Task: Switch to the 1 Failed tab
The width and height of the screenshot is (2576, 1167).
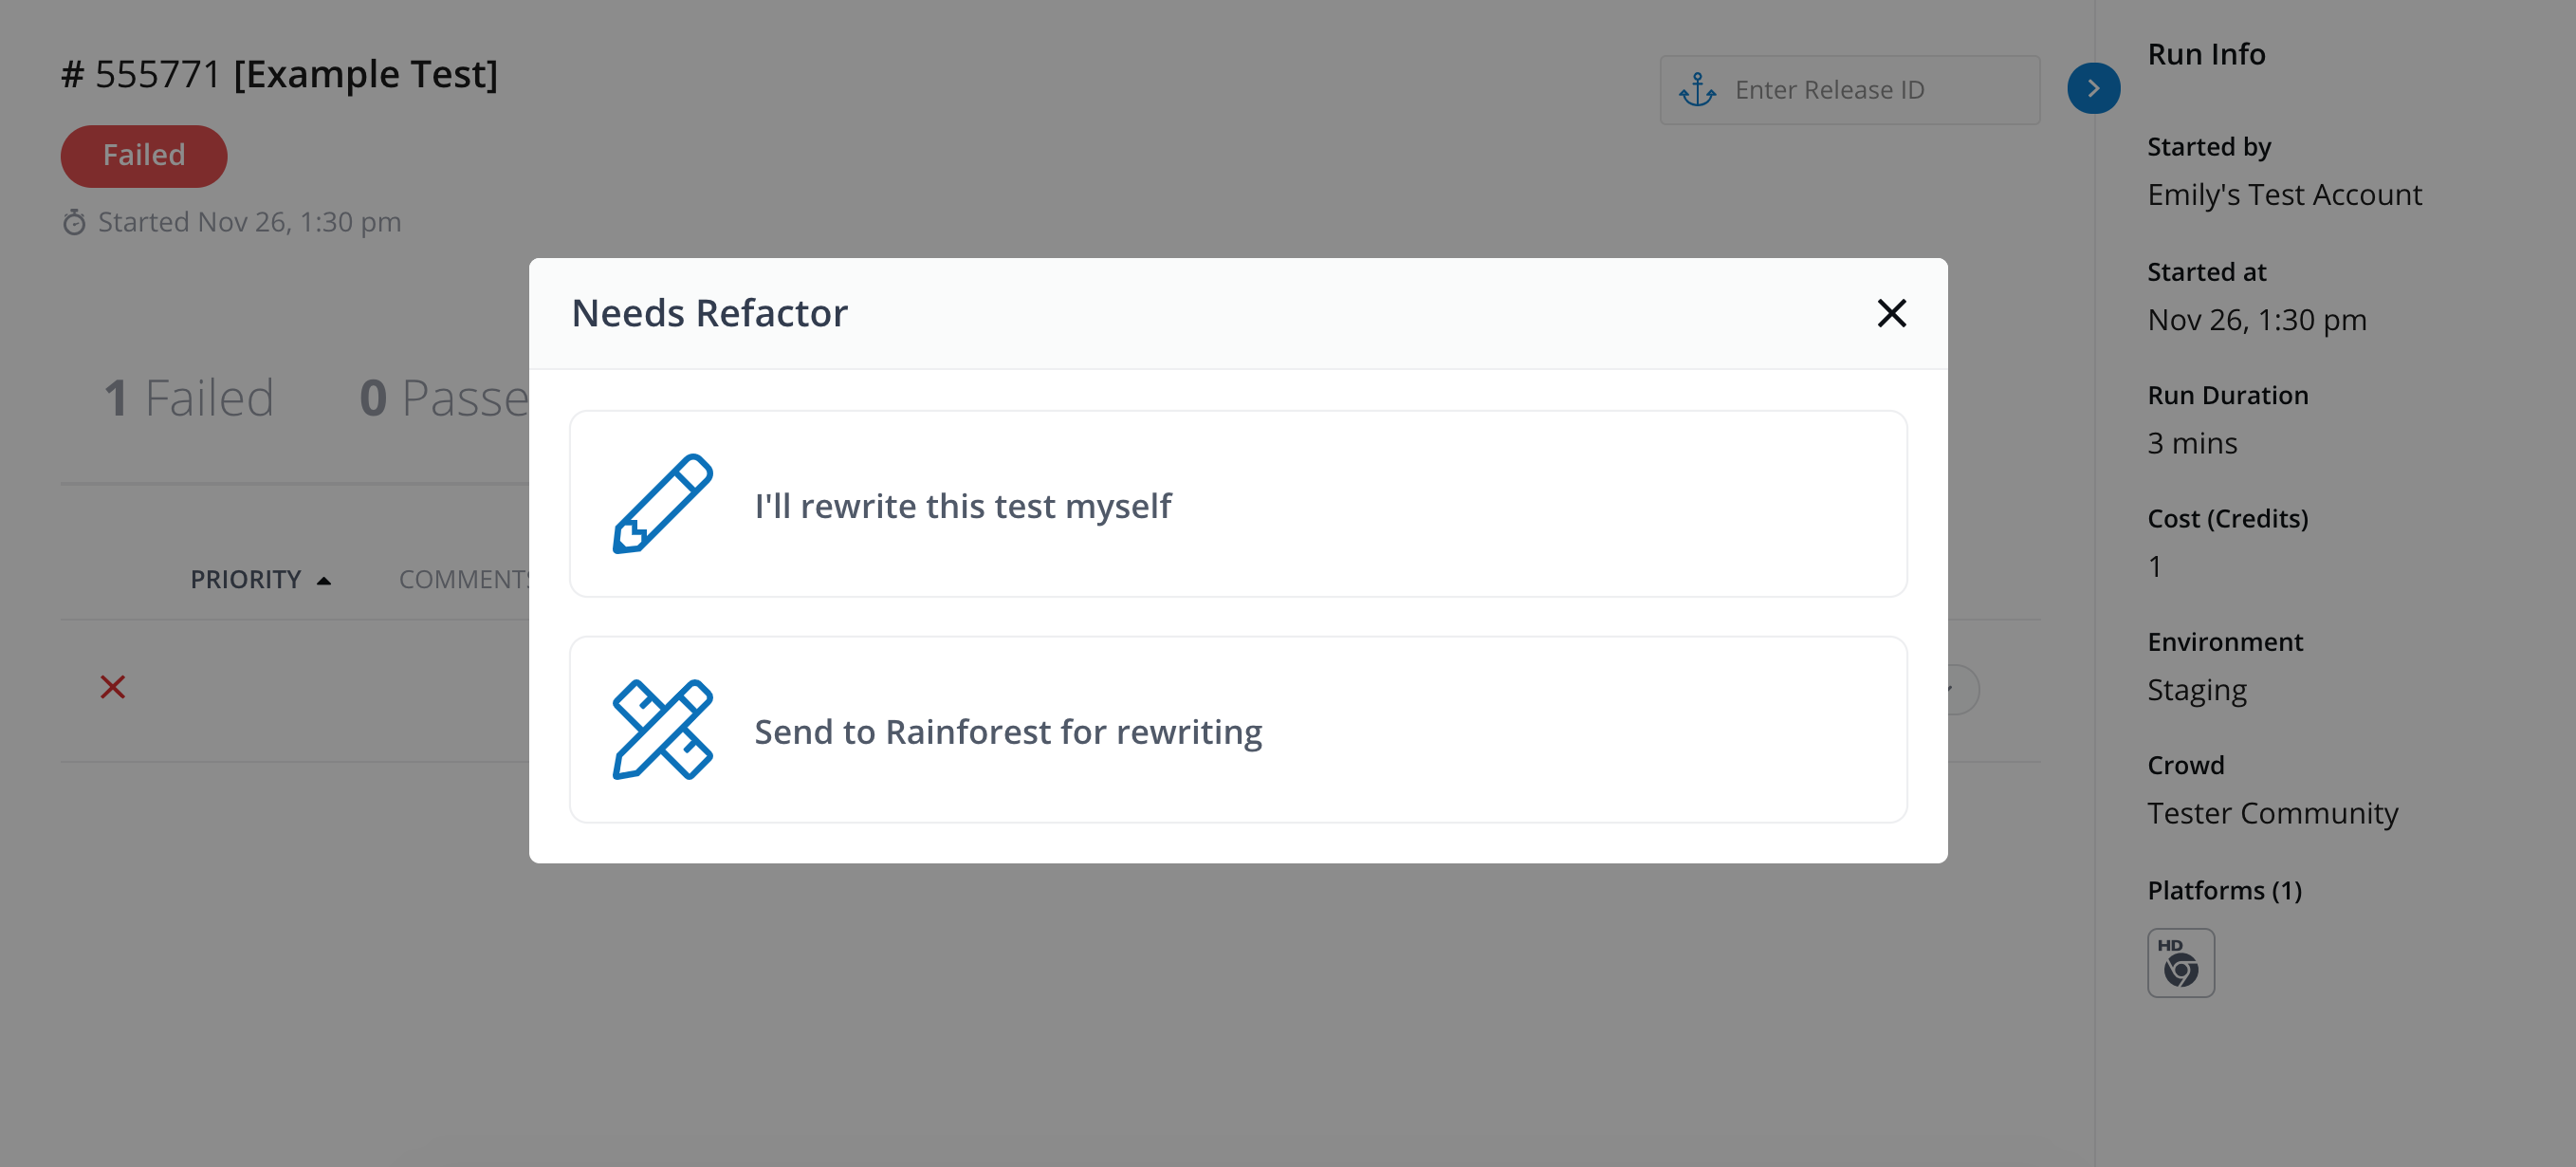Action: coord(189,398)
